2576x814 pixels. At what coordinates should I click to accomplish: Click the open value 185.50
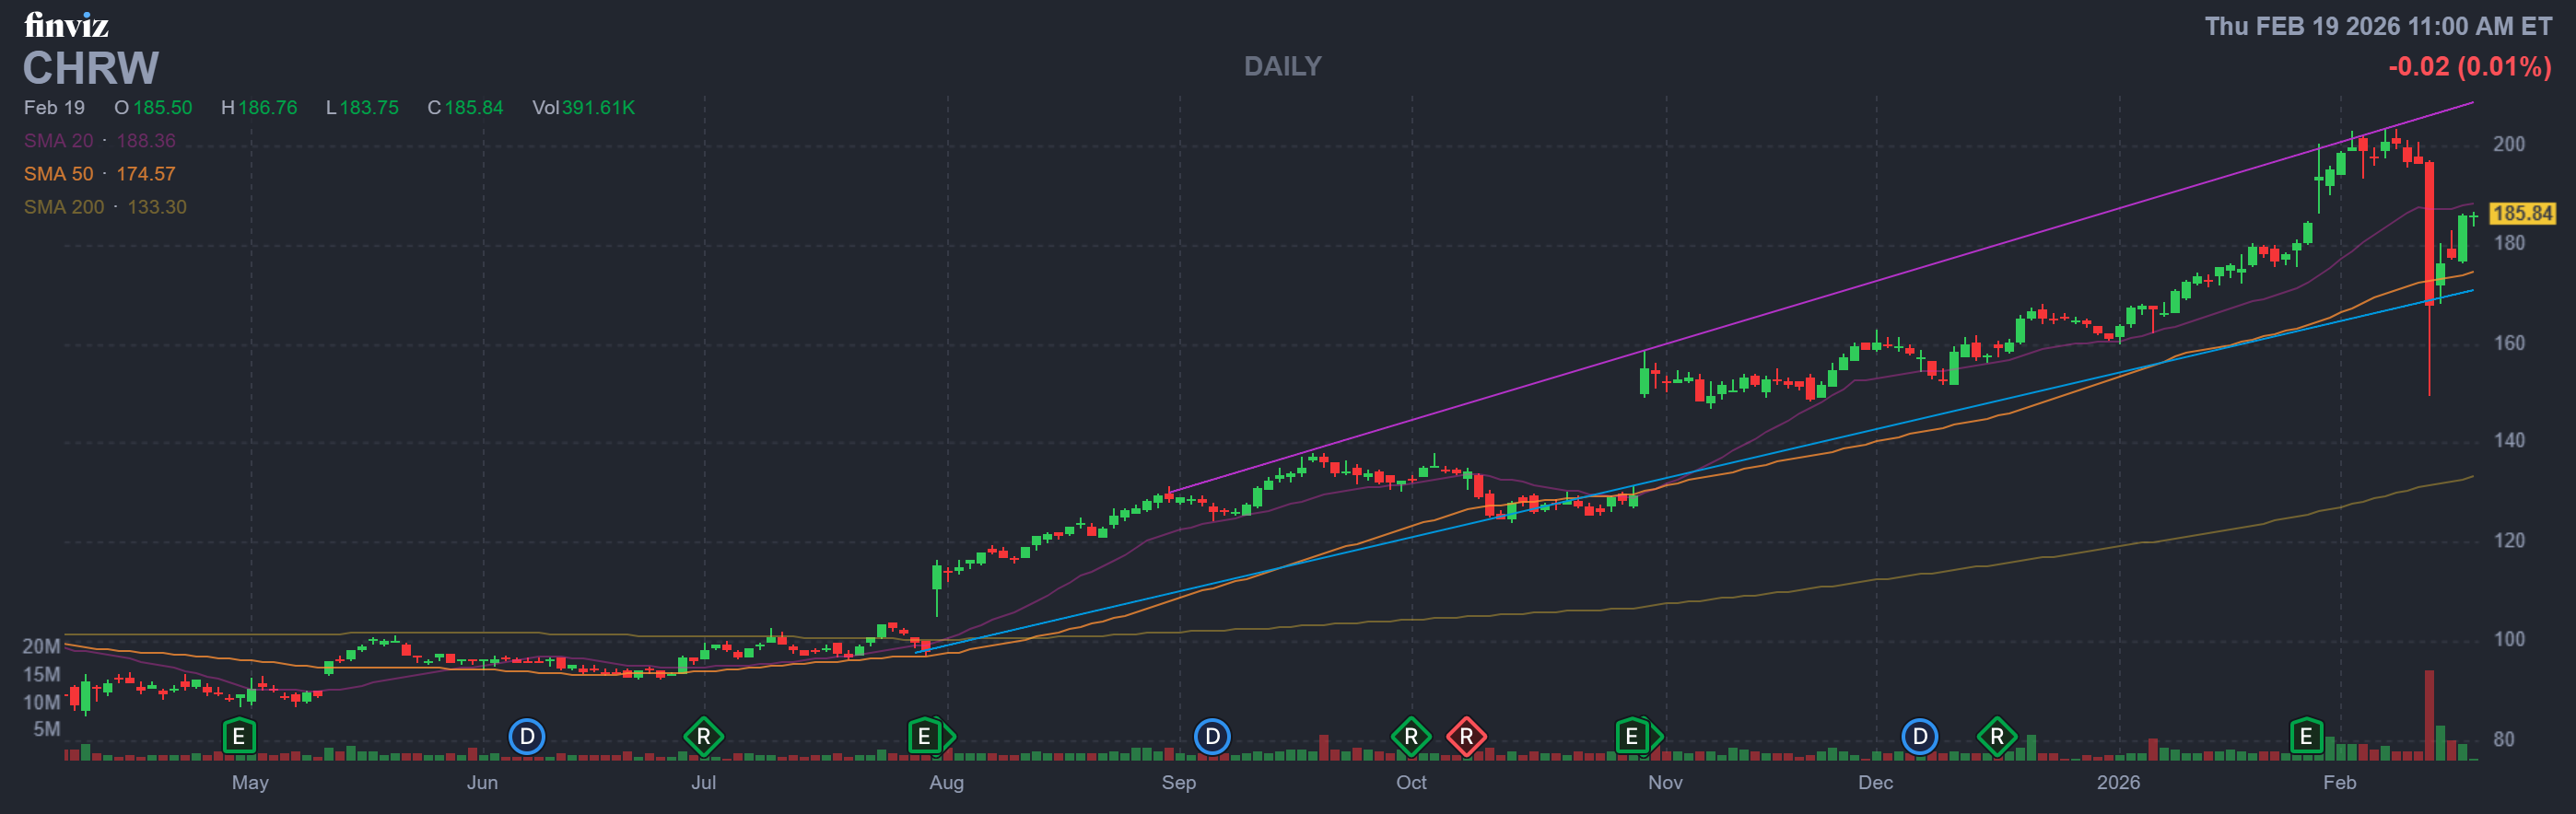(163, 107)
